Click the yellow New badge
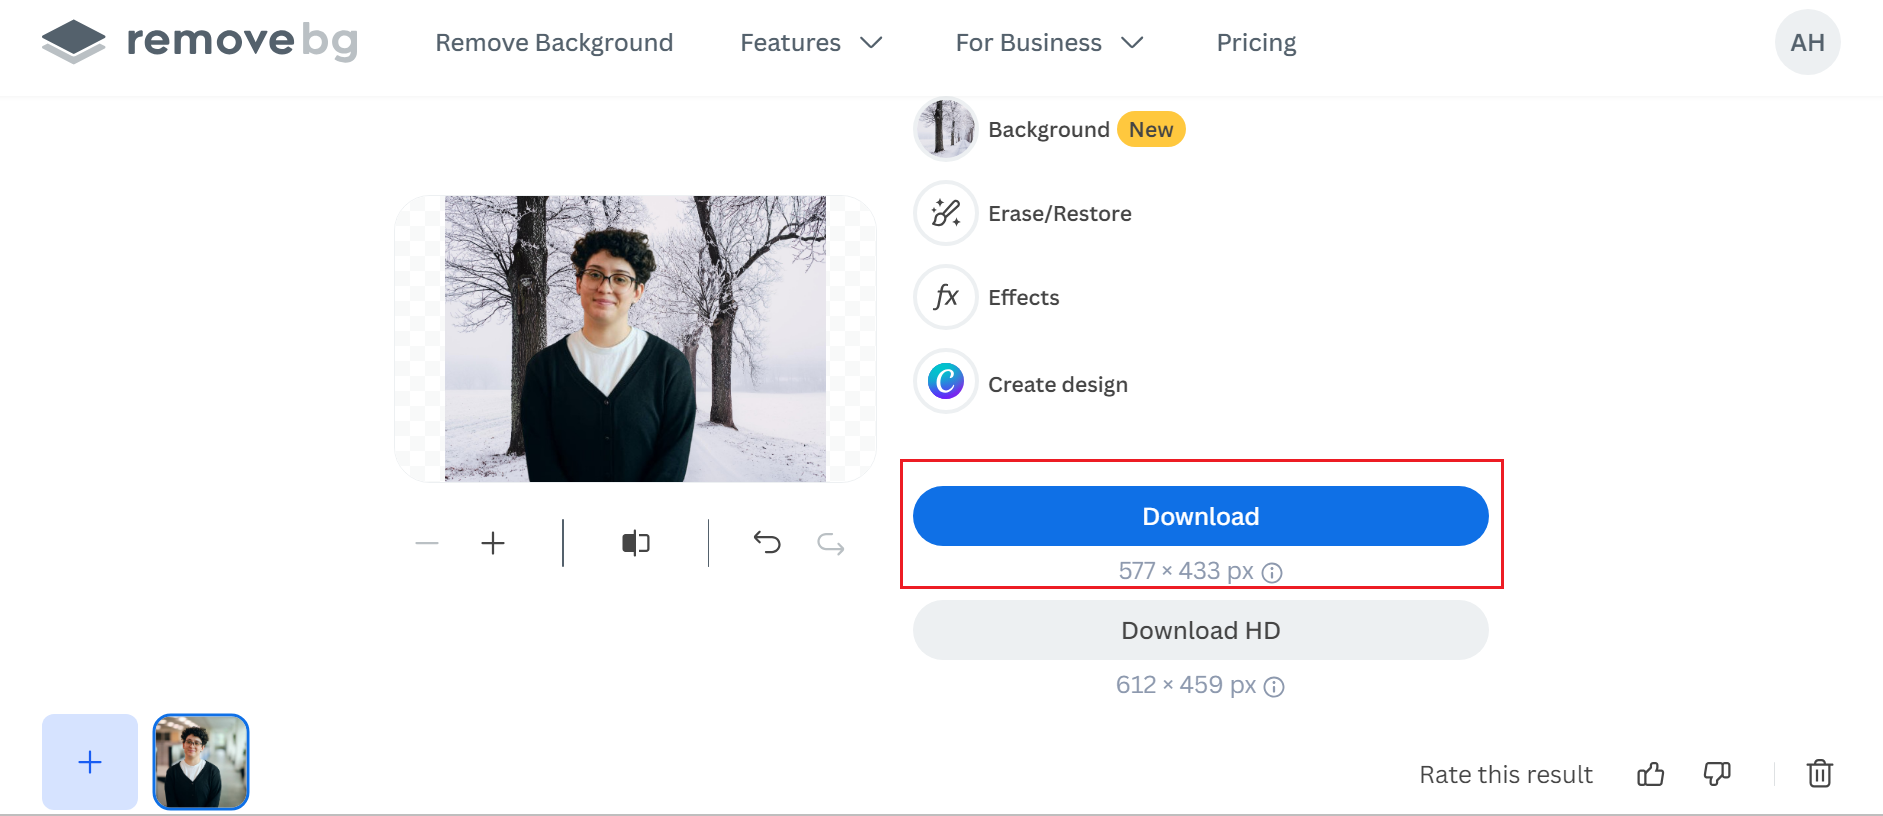Viewport: 1883px width, 816px height. point(1151,129)
